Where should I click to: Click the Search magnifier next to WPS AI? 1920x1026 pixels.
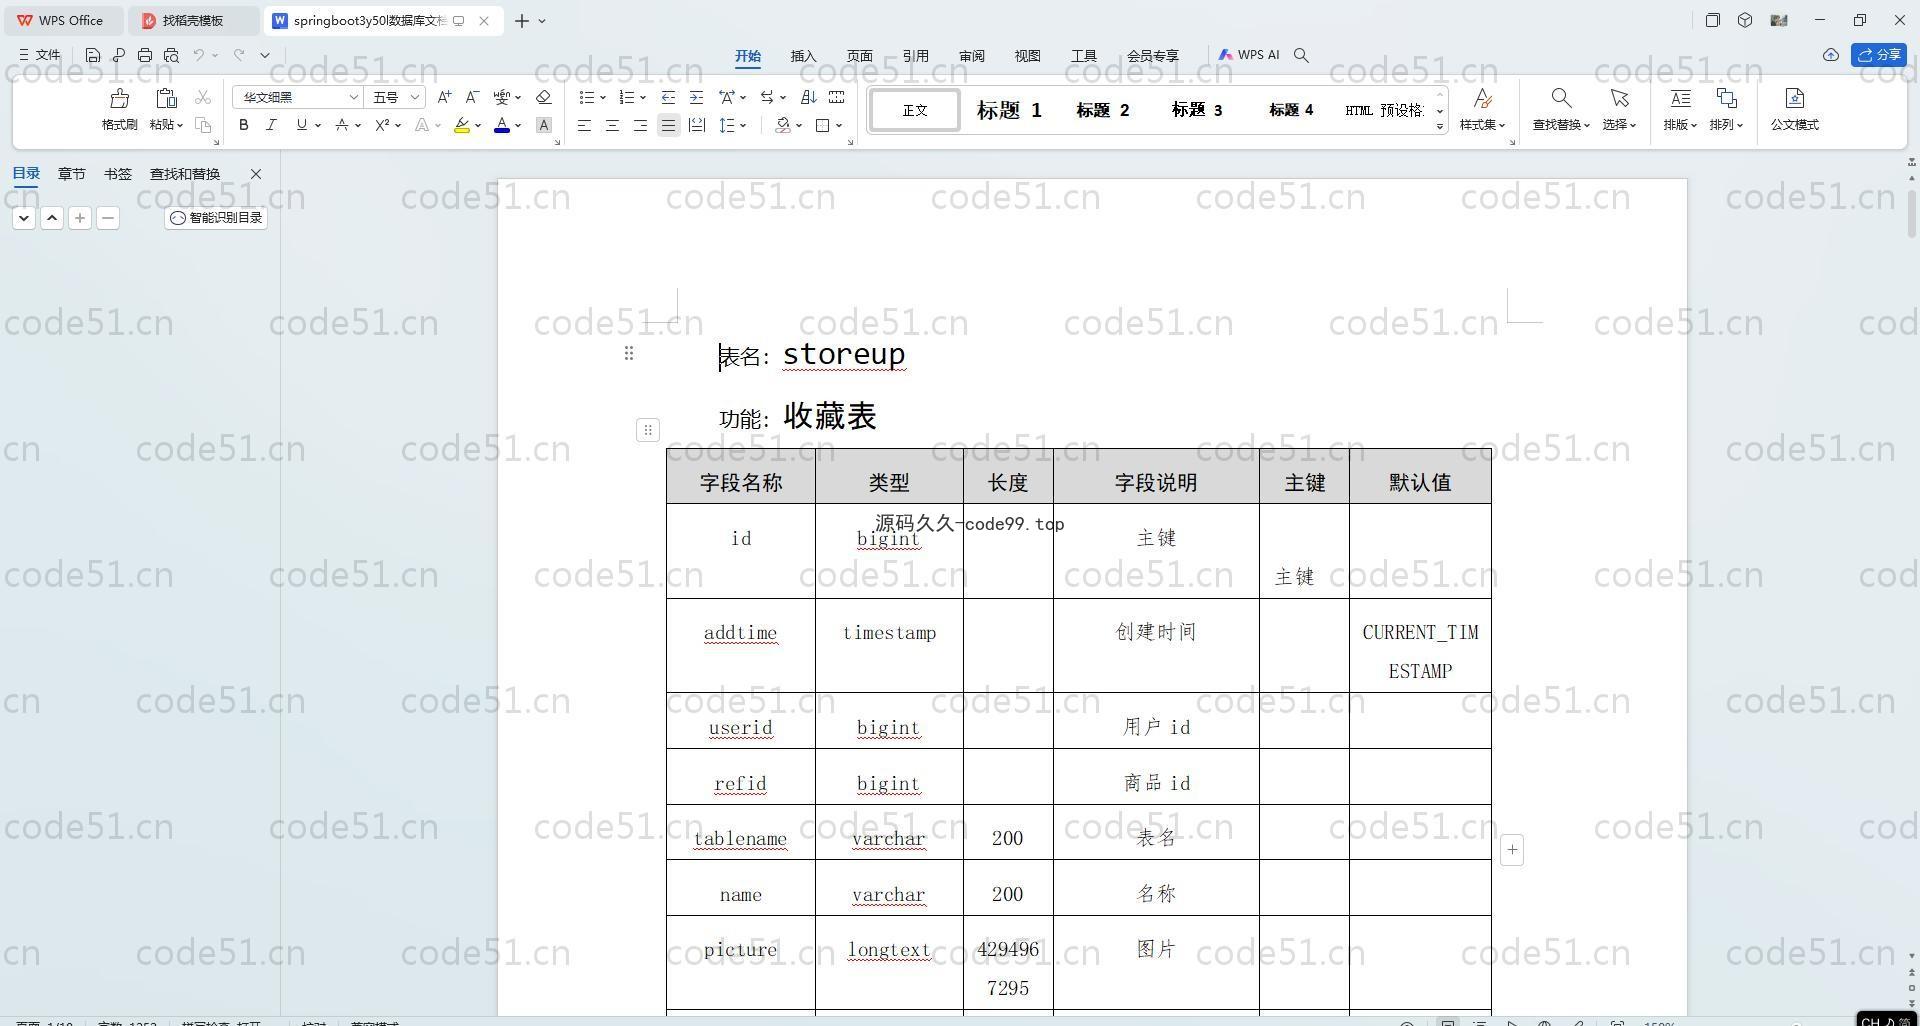pyautogui.click(x=1301, y=55)
